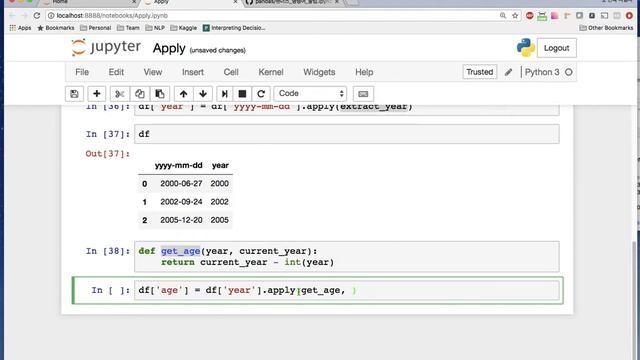Viewport: 640px width, 360px height.
Task: Open Other Bookmarks folder
Action: coord(606,28)
